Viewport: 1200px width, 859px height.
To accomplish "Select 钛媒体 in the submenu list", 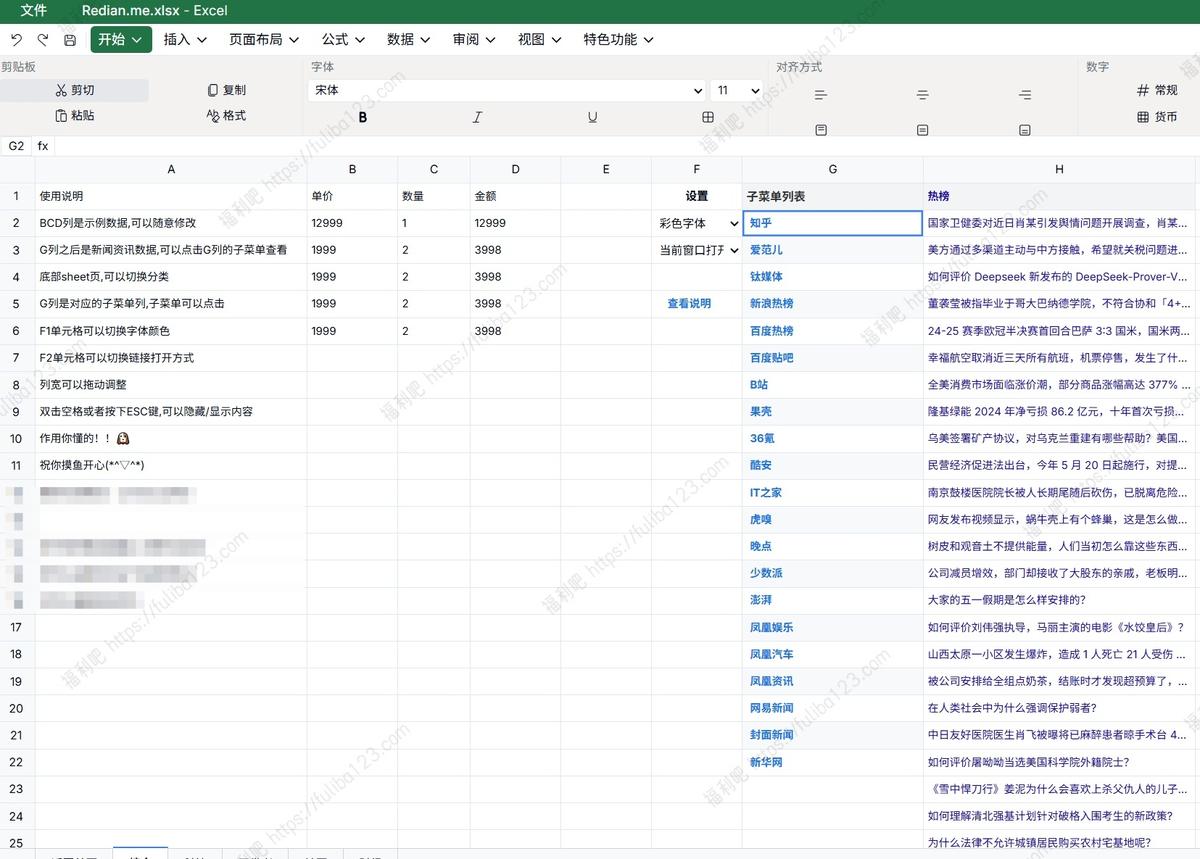I will click(x=766, y=277).
